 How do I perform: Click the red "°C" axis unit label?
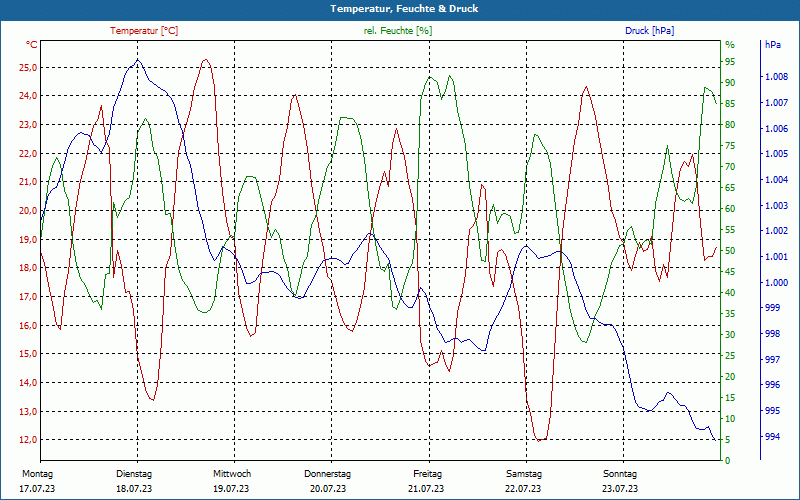(x=32, y=45)
